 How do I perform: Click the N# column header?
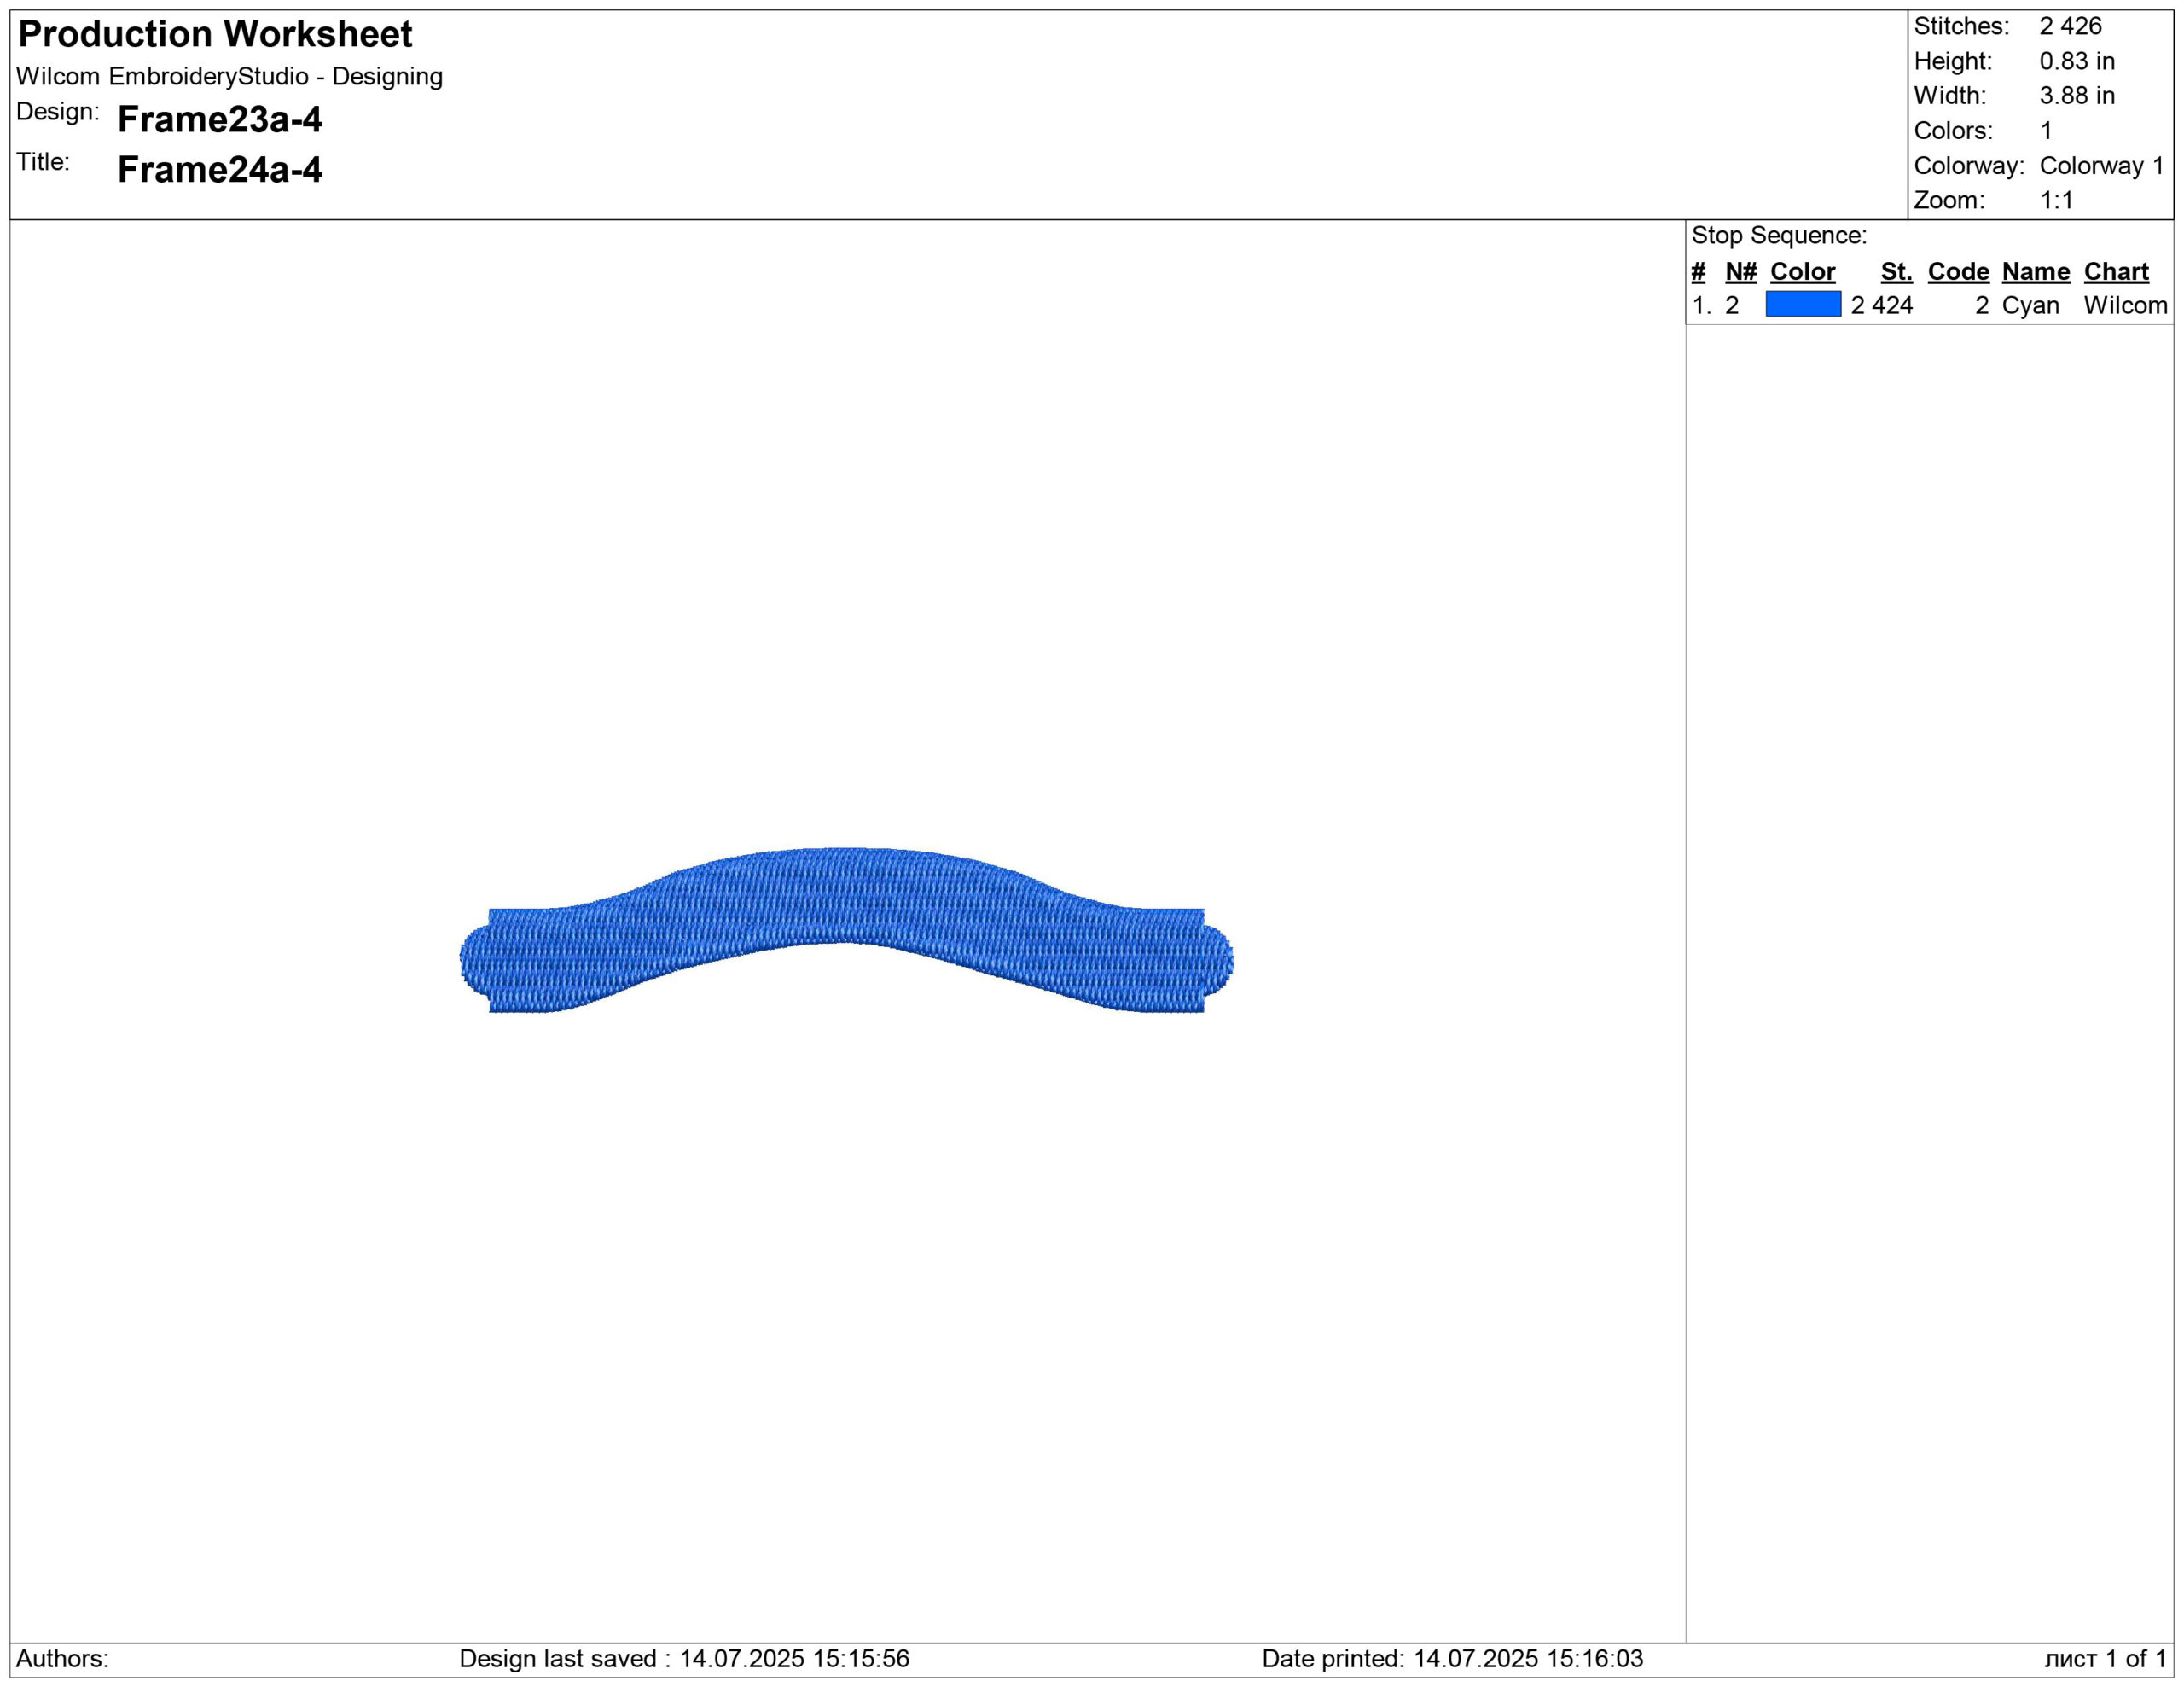click(1741, 271)
